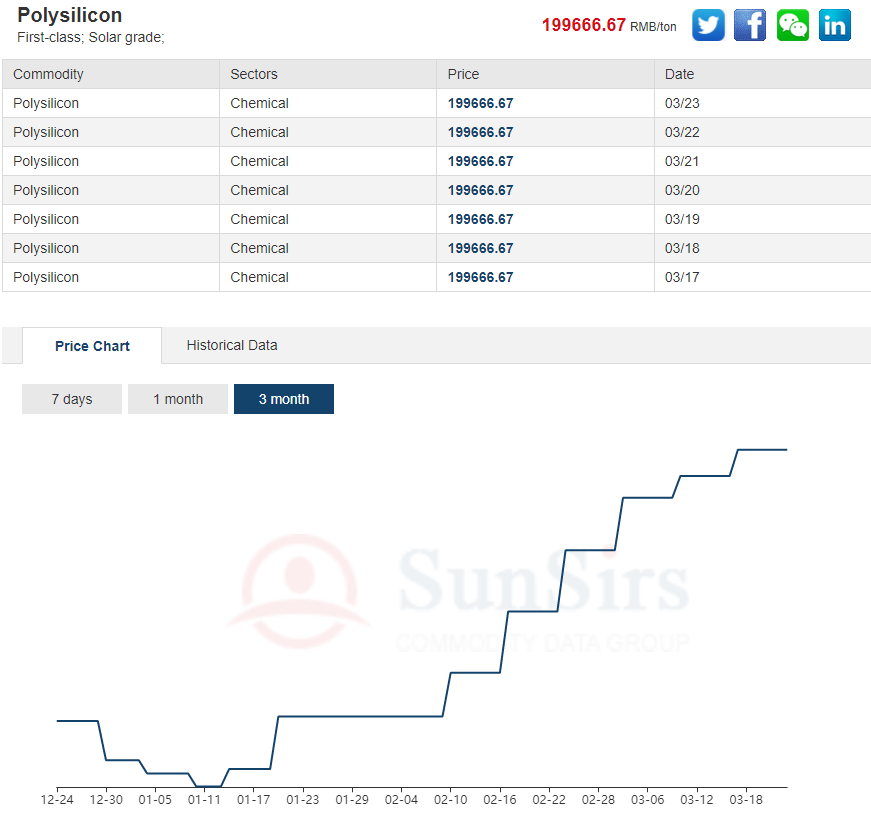This screenshot has width=871, height=813.
Task: Click Chemical sector in 03/21 row
Action: click(259, 161)
